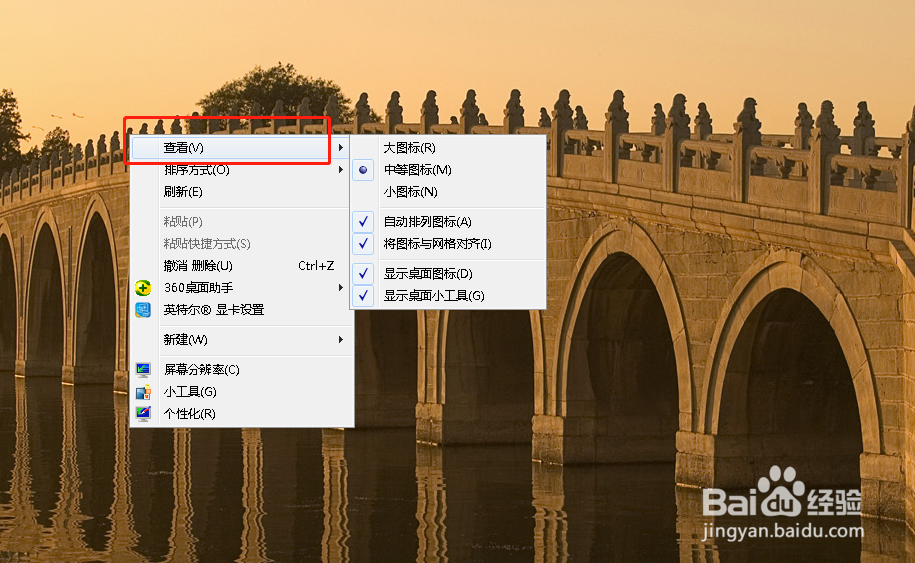Click the Ctrl+Z shortcut text
915x563 pixels.
point(316,266)
